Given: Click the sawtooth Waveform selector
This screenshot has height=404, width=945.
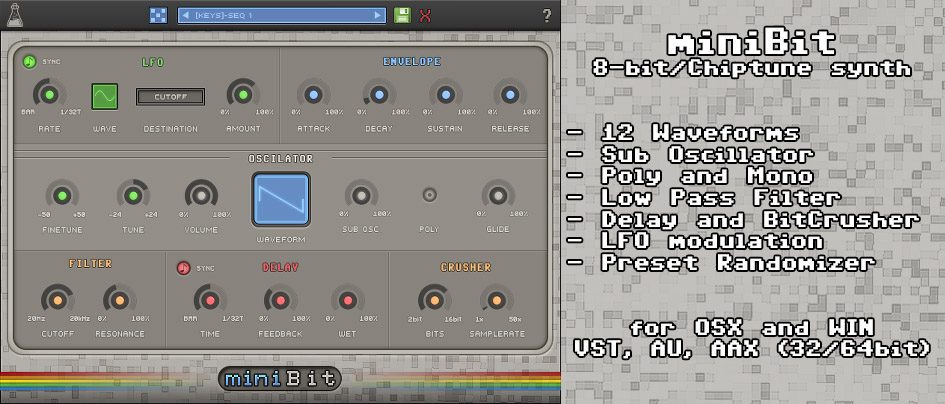Looking at the screenshot, I should (281, 200).
